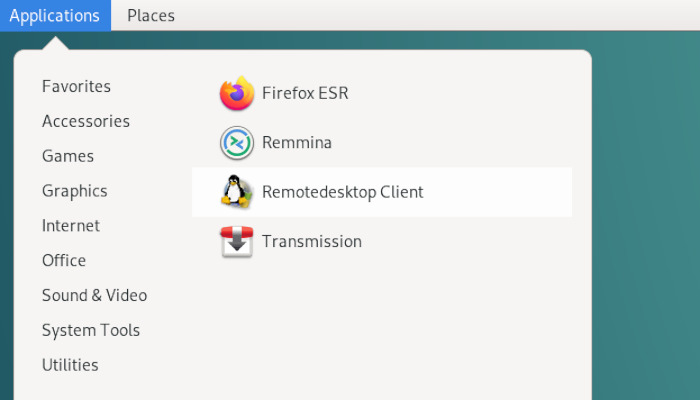Click the Remmina app icon
The width and height of the screenshot is (700, 400).
click(x=237, y=143)
